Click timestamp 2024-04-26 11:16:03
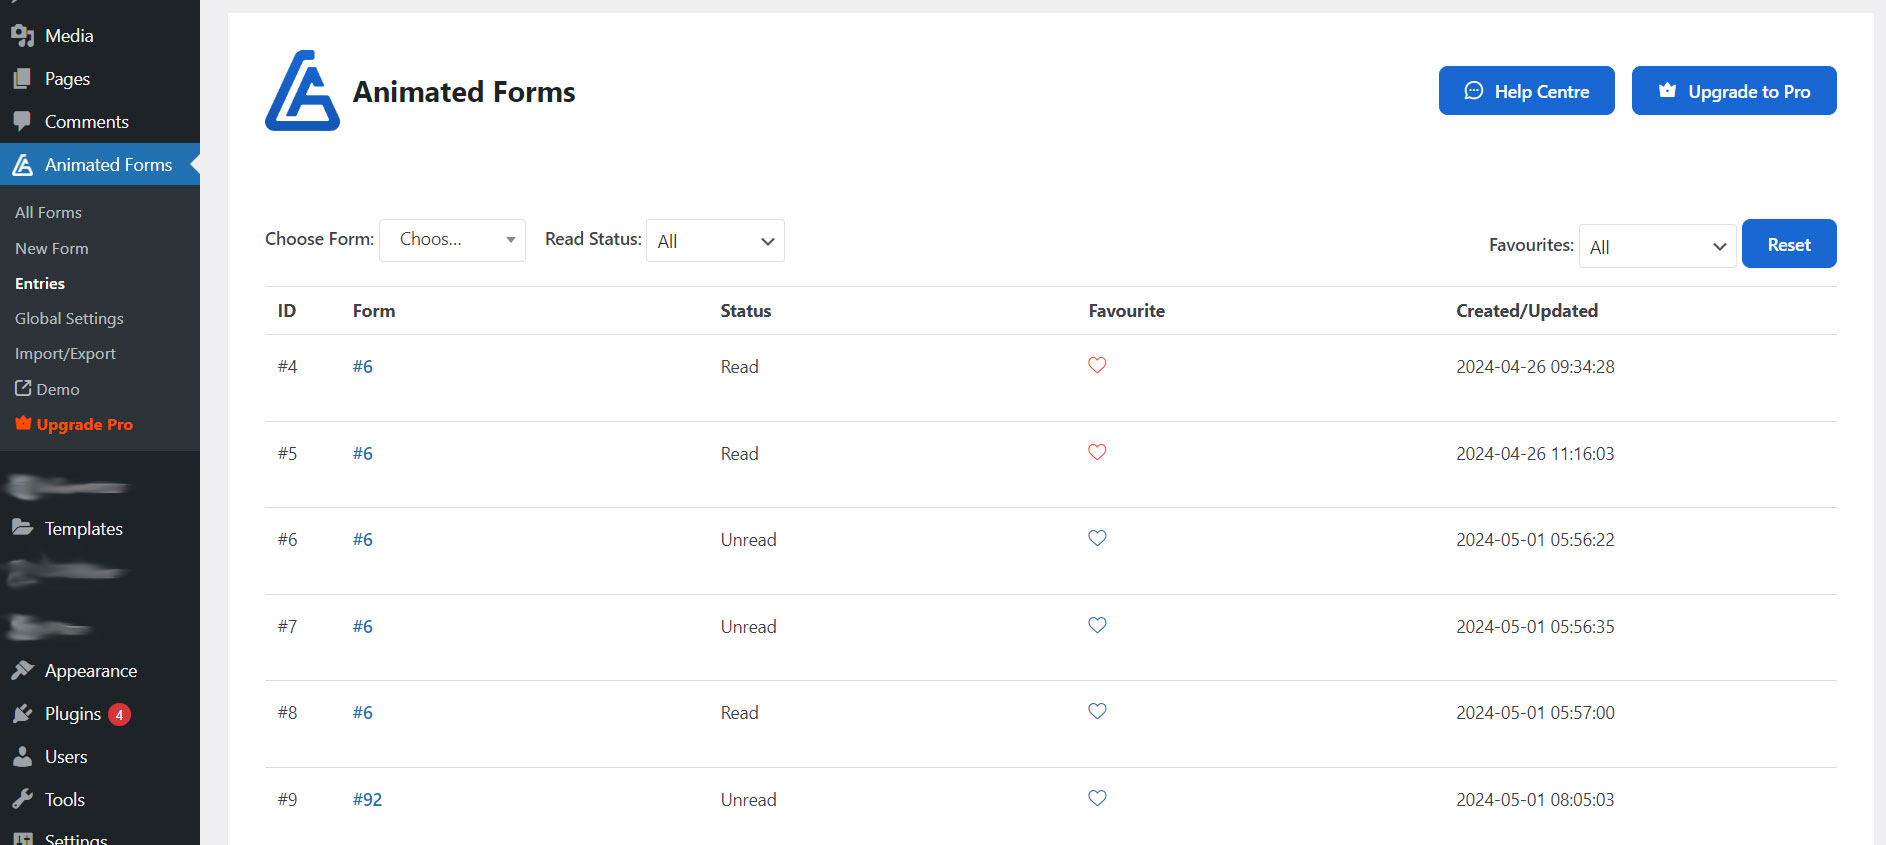 (x=1535, y=454)
